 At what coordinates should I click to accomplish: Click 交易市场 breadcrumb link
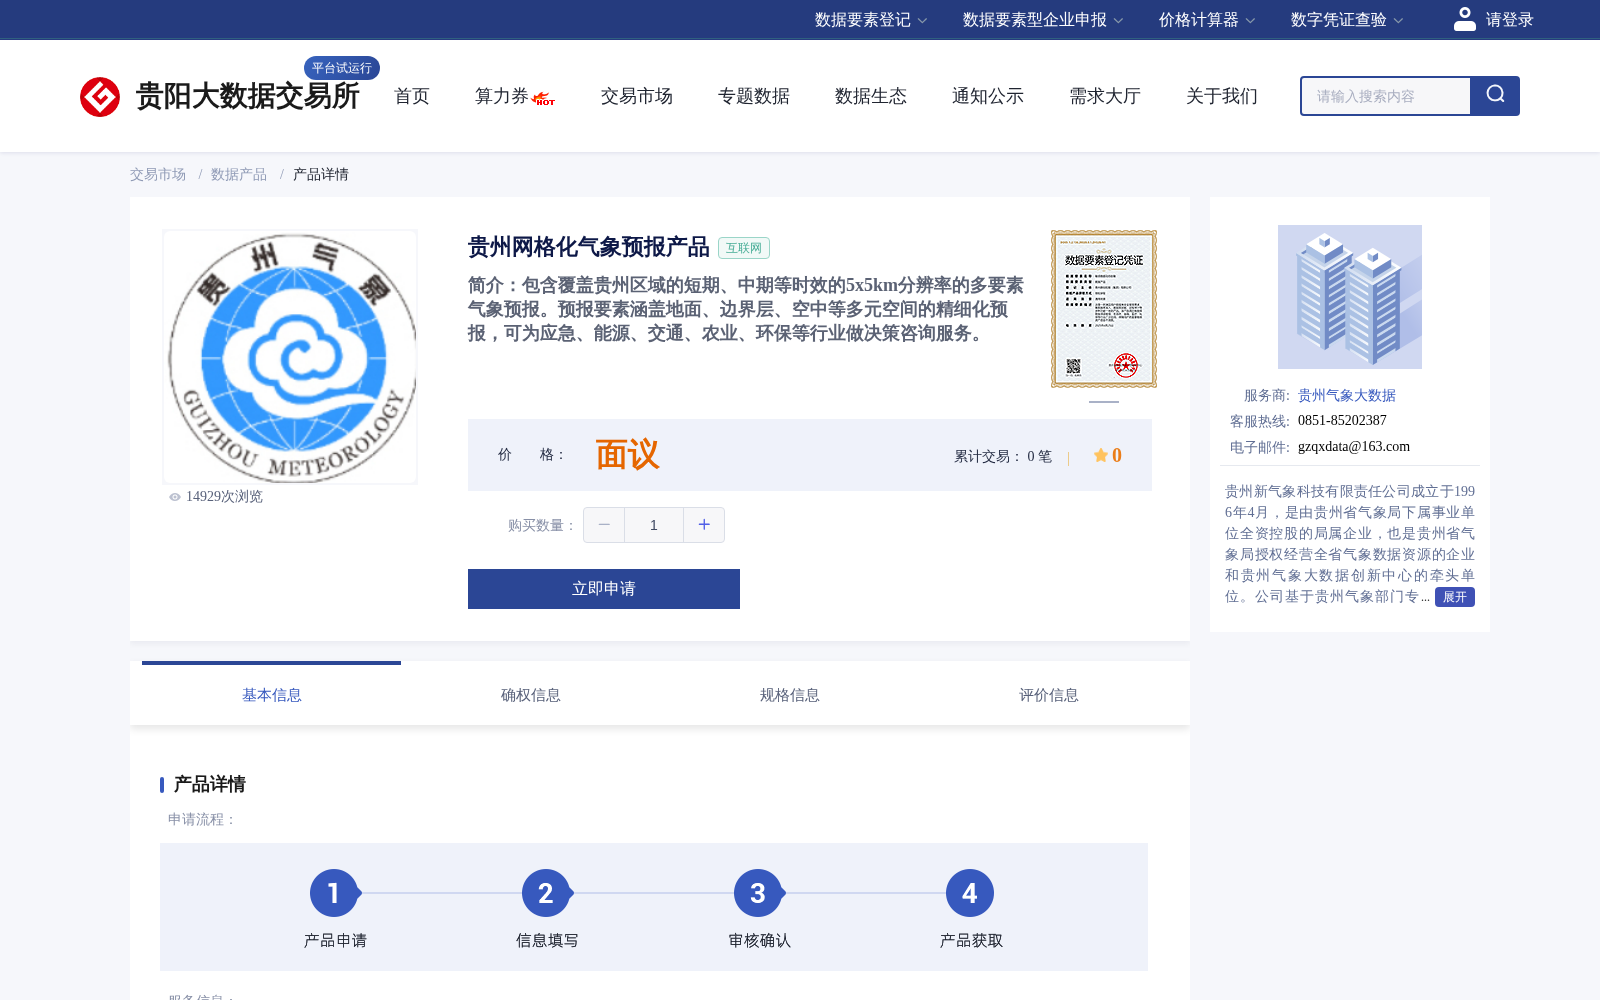click(158, 175)
